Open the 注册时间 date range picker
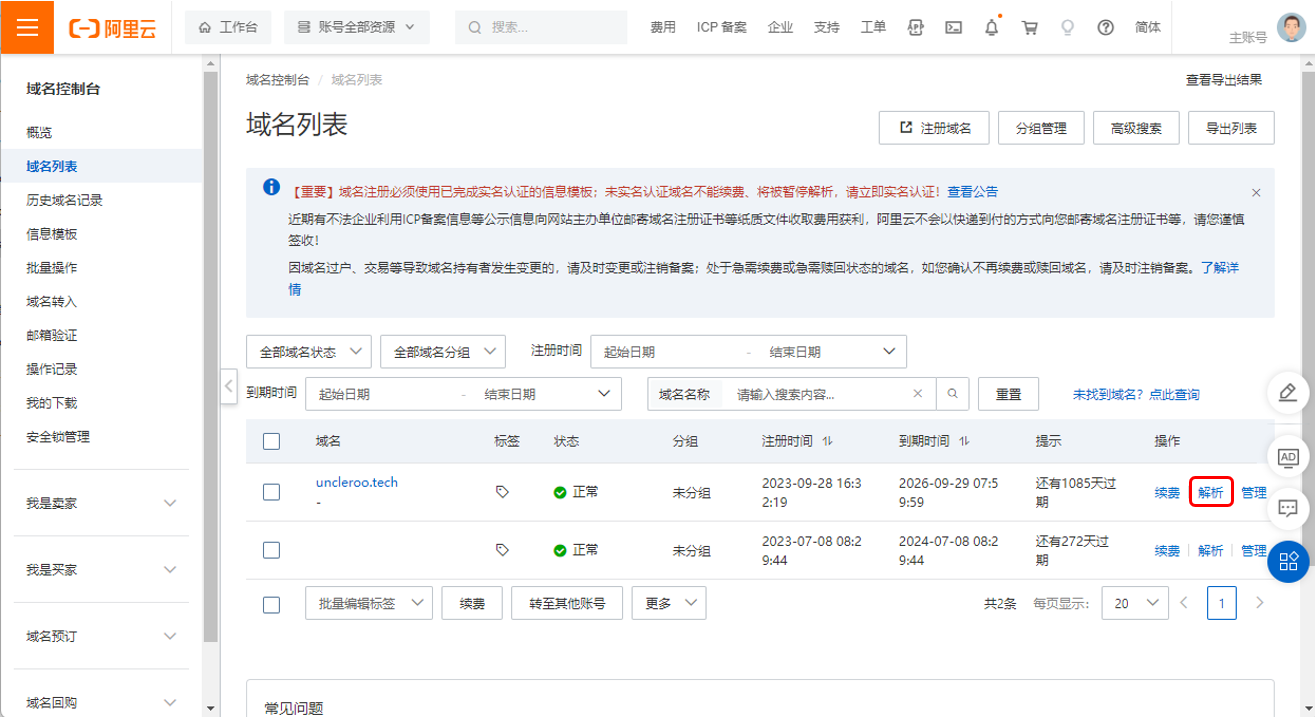This screenshot has width=1315, height=719. point(749,352)
